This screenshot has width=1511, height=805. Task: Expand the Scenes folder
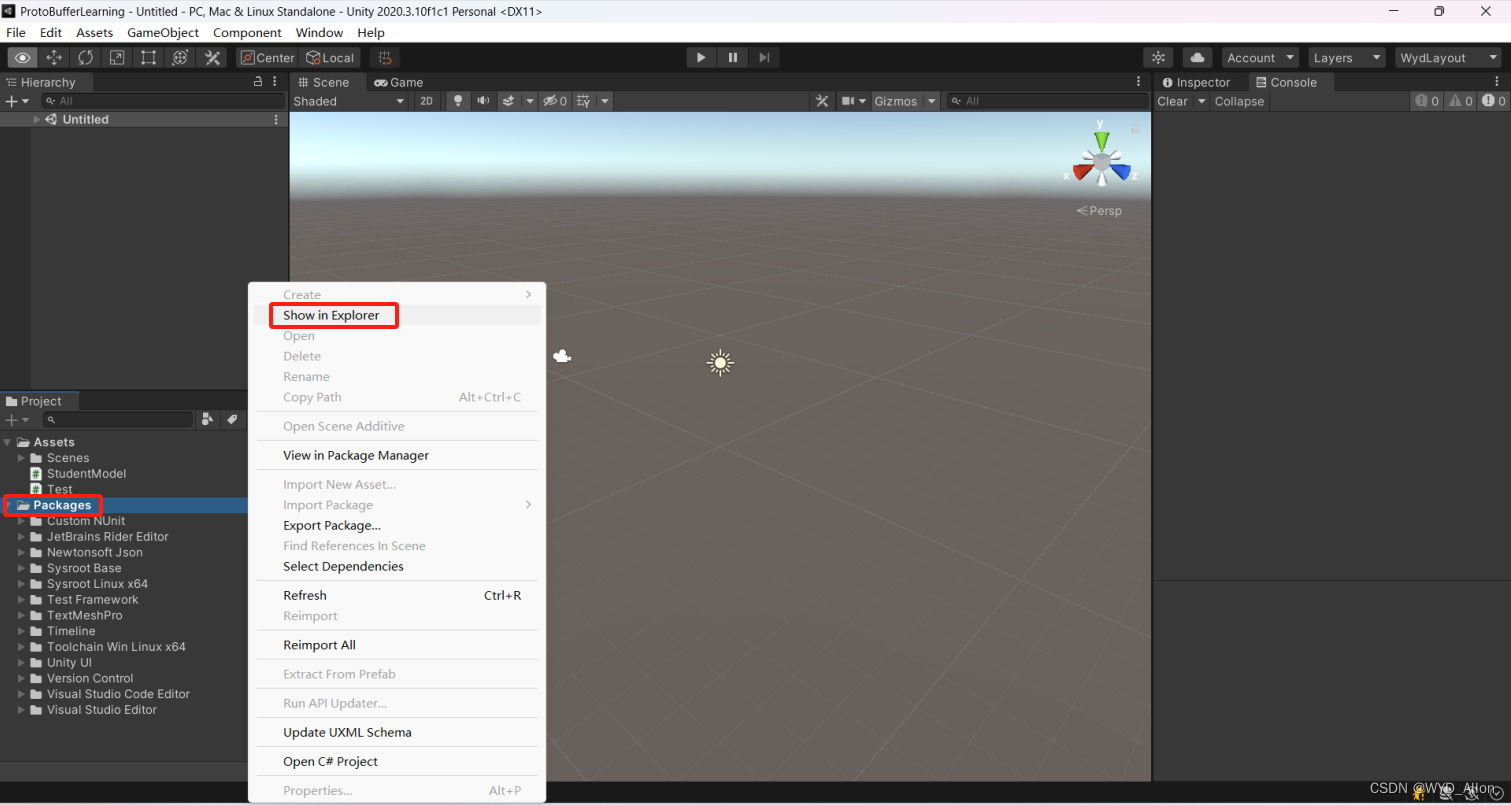pos(22,458)
